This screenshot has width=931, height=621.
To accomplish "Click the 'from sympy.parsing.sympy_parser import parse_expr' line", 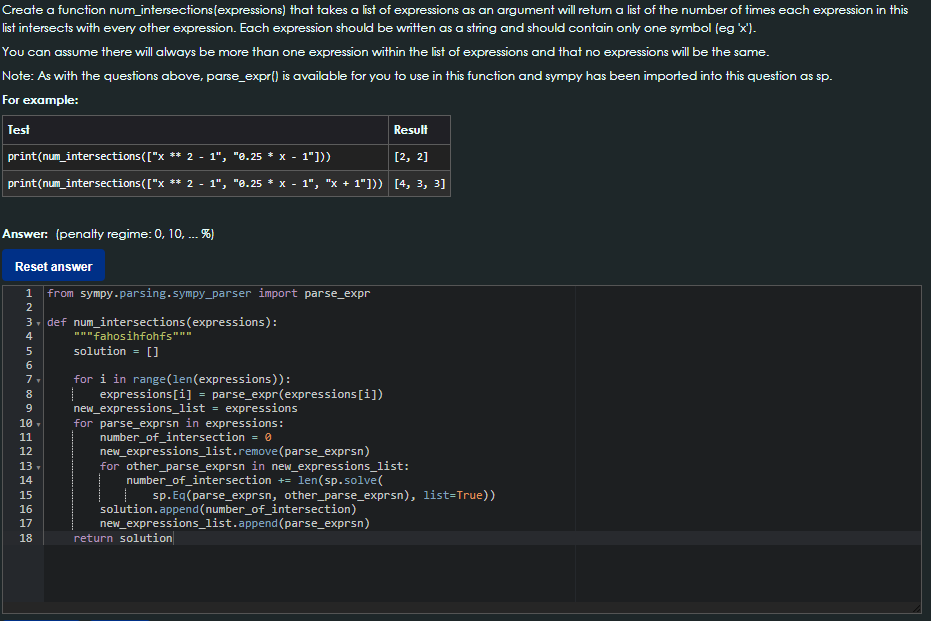I will 208,293.
